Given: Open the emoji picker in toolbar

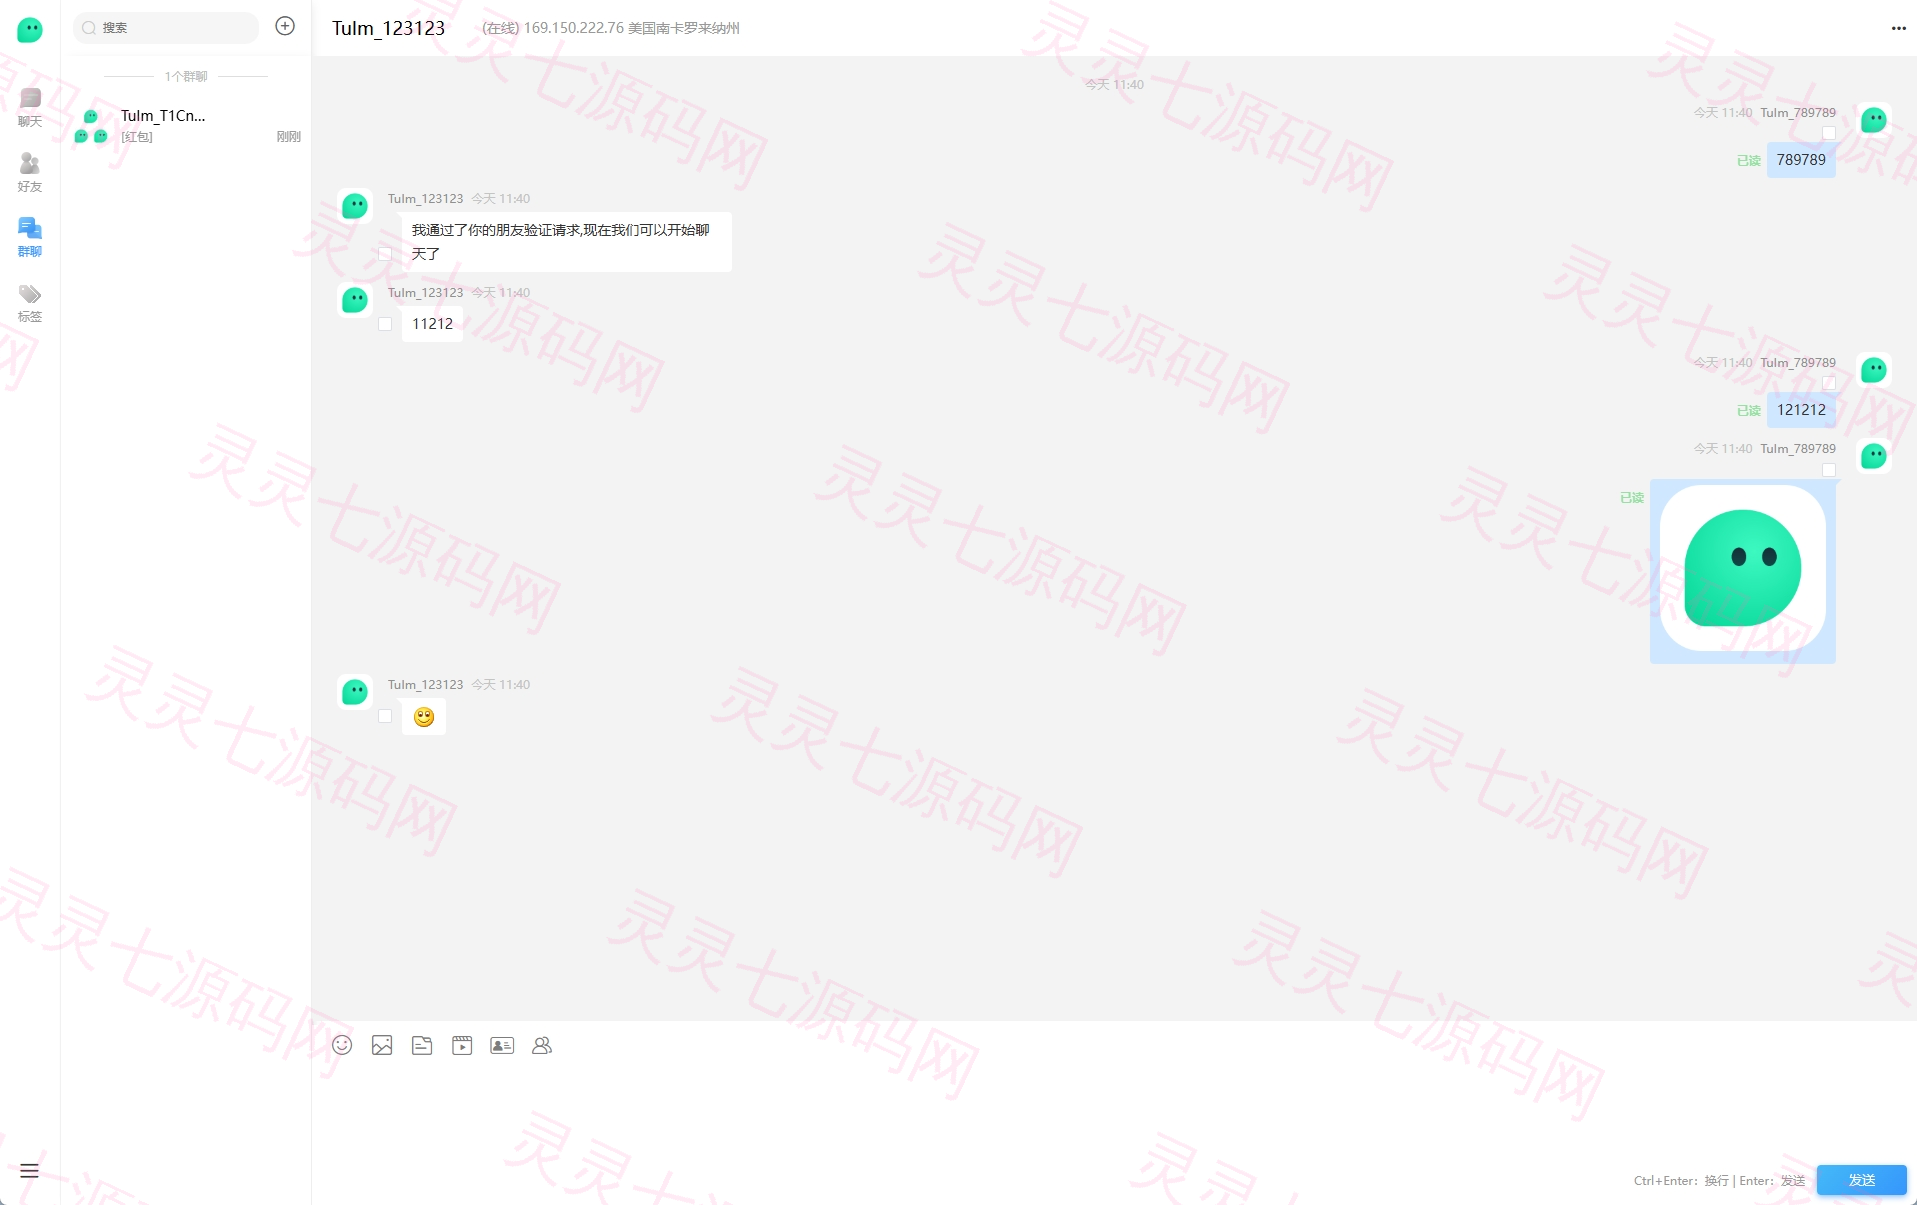Looking at the screenshot, I should click(342, 1045).
